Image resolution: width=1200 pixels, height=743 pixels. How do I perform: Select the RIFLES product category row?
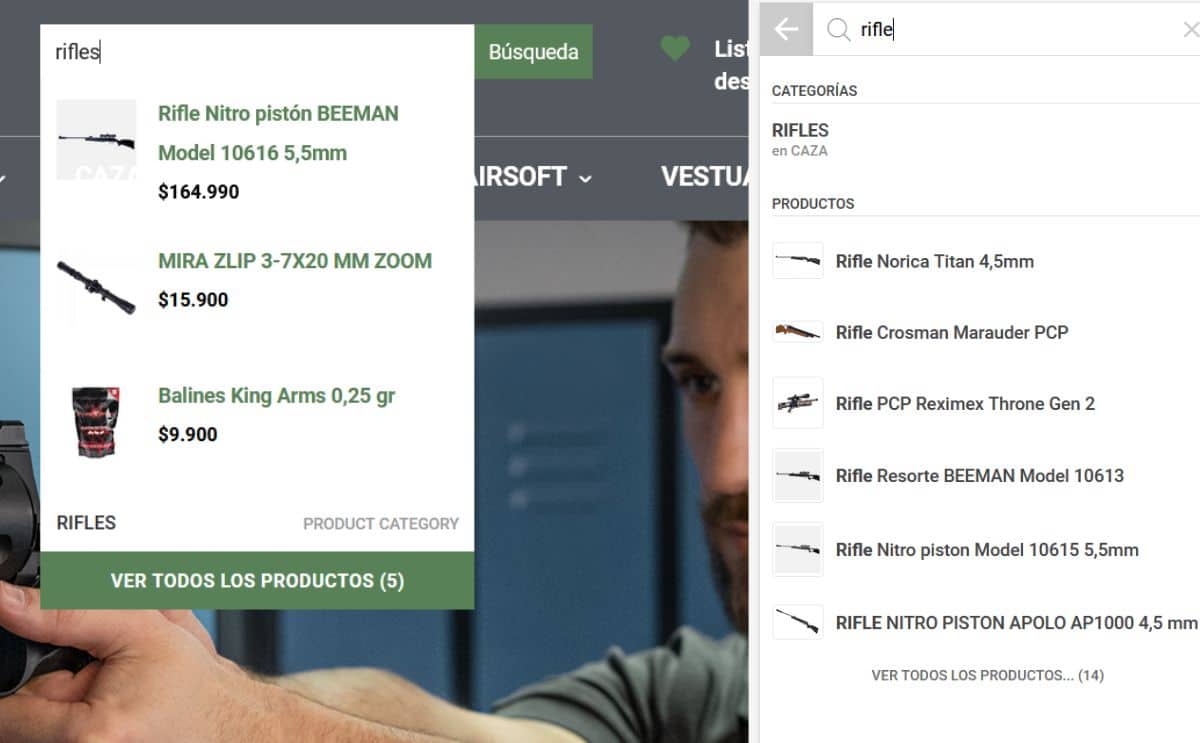[x=257, y=523]
